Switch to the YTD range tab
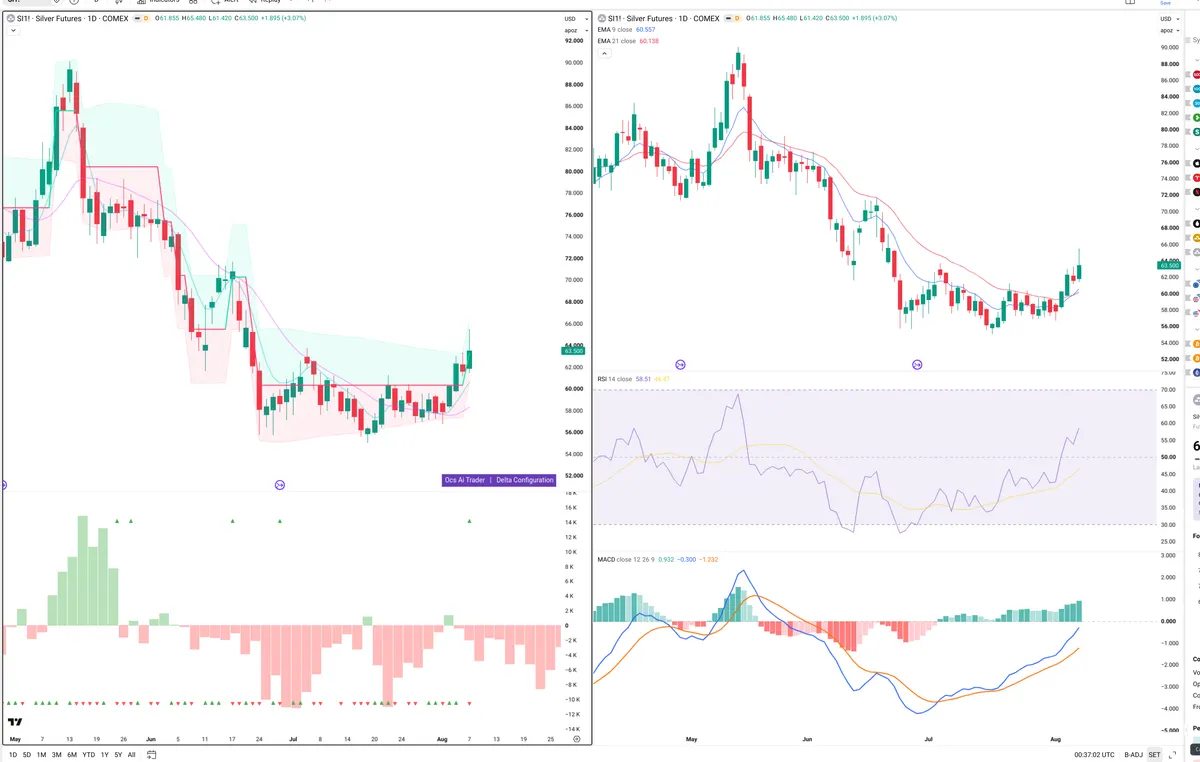The width and height of the screenshot is (1200, 762). [x=89, y=755]
